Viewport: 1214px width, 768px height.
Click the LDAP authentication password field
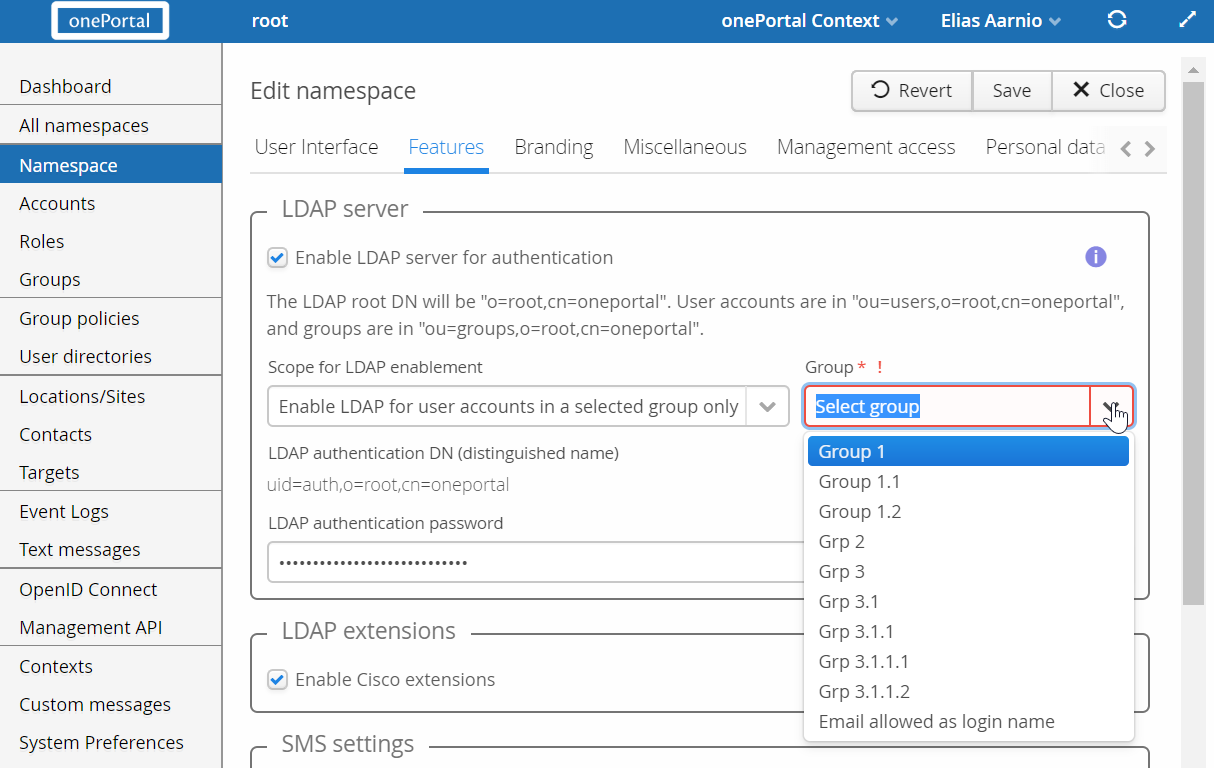tap(530, 562)
